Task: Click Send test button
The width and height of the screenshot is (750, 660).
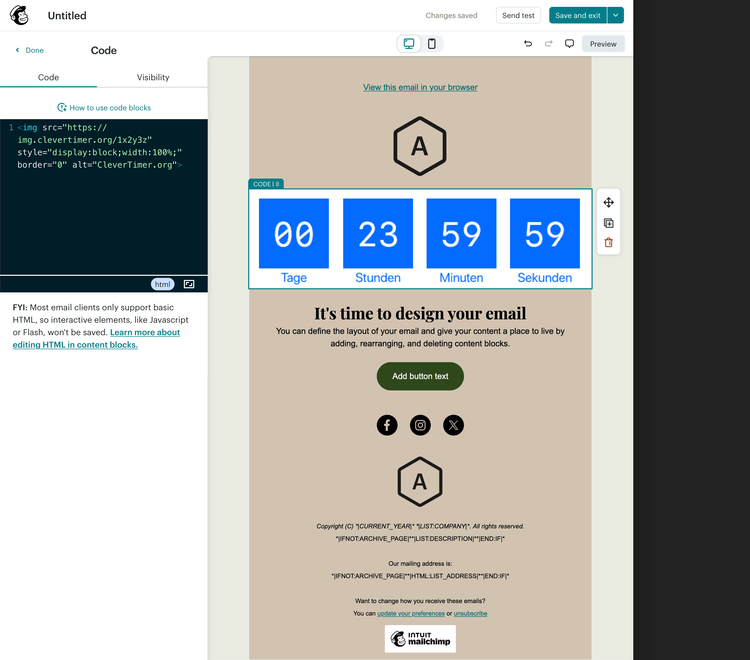Action: pos(518,15)
